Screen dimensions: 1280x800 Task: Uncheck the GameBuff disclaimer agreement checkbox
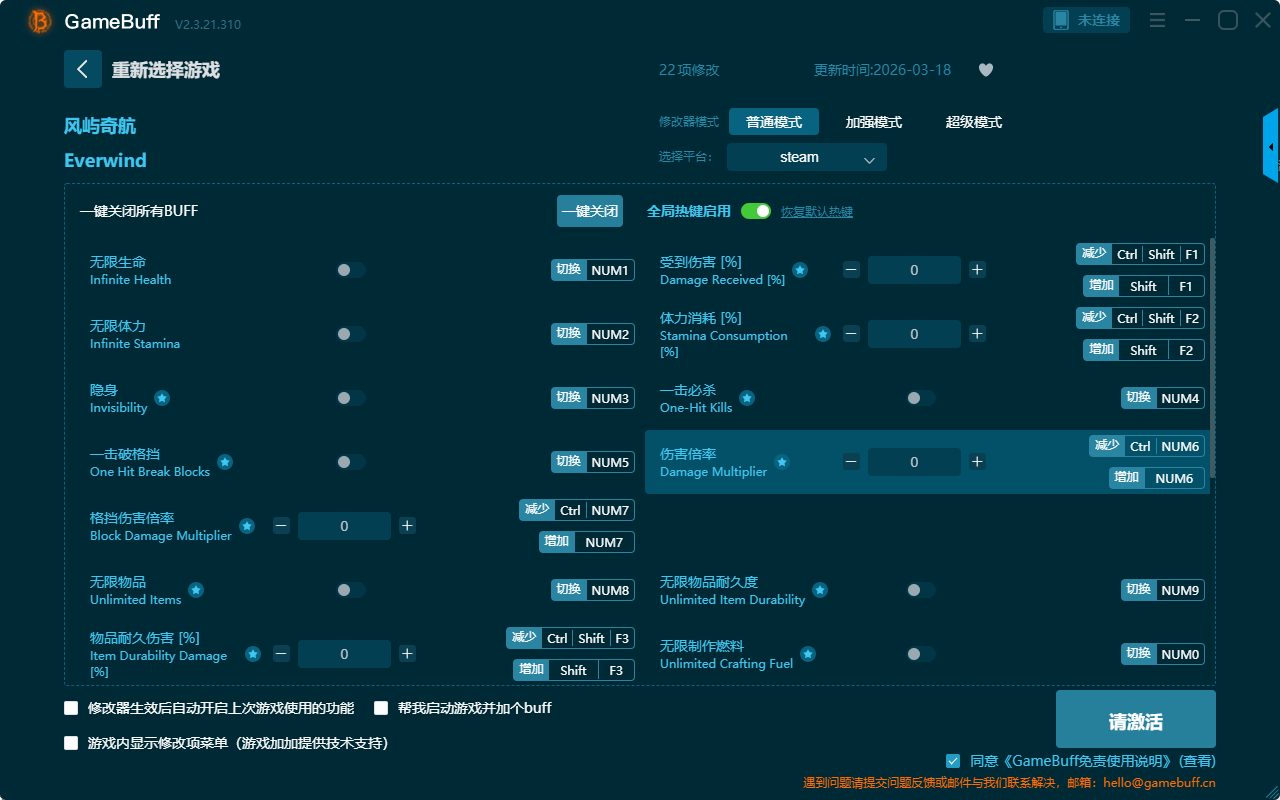pyautogui.click(x=953, y=760)
